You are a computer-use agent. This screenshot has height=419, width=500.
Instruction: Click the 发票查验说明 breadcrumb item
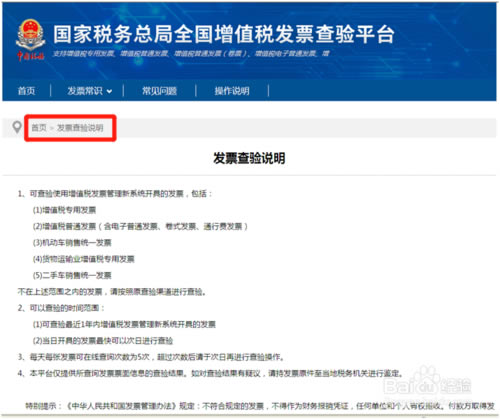(80, 127)
